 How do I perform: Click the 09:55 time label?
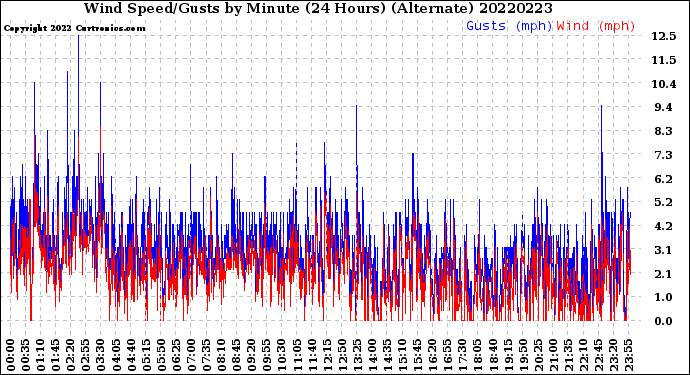pyautogui.click(x=267, y=355)
